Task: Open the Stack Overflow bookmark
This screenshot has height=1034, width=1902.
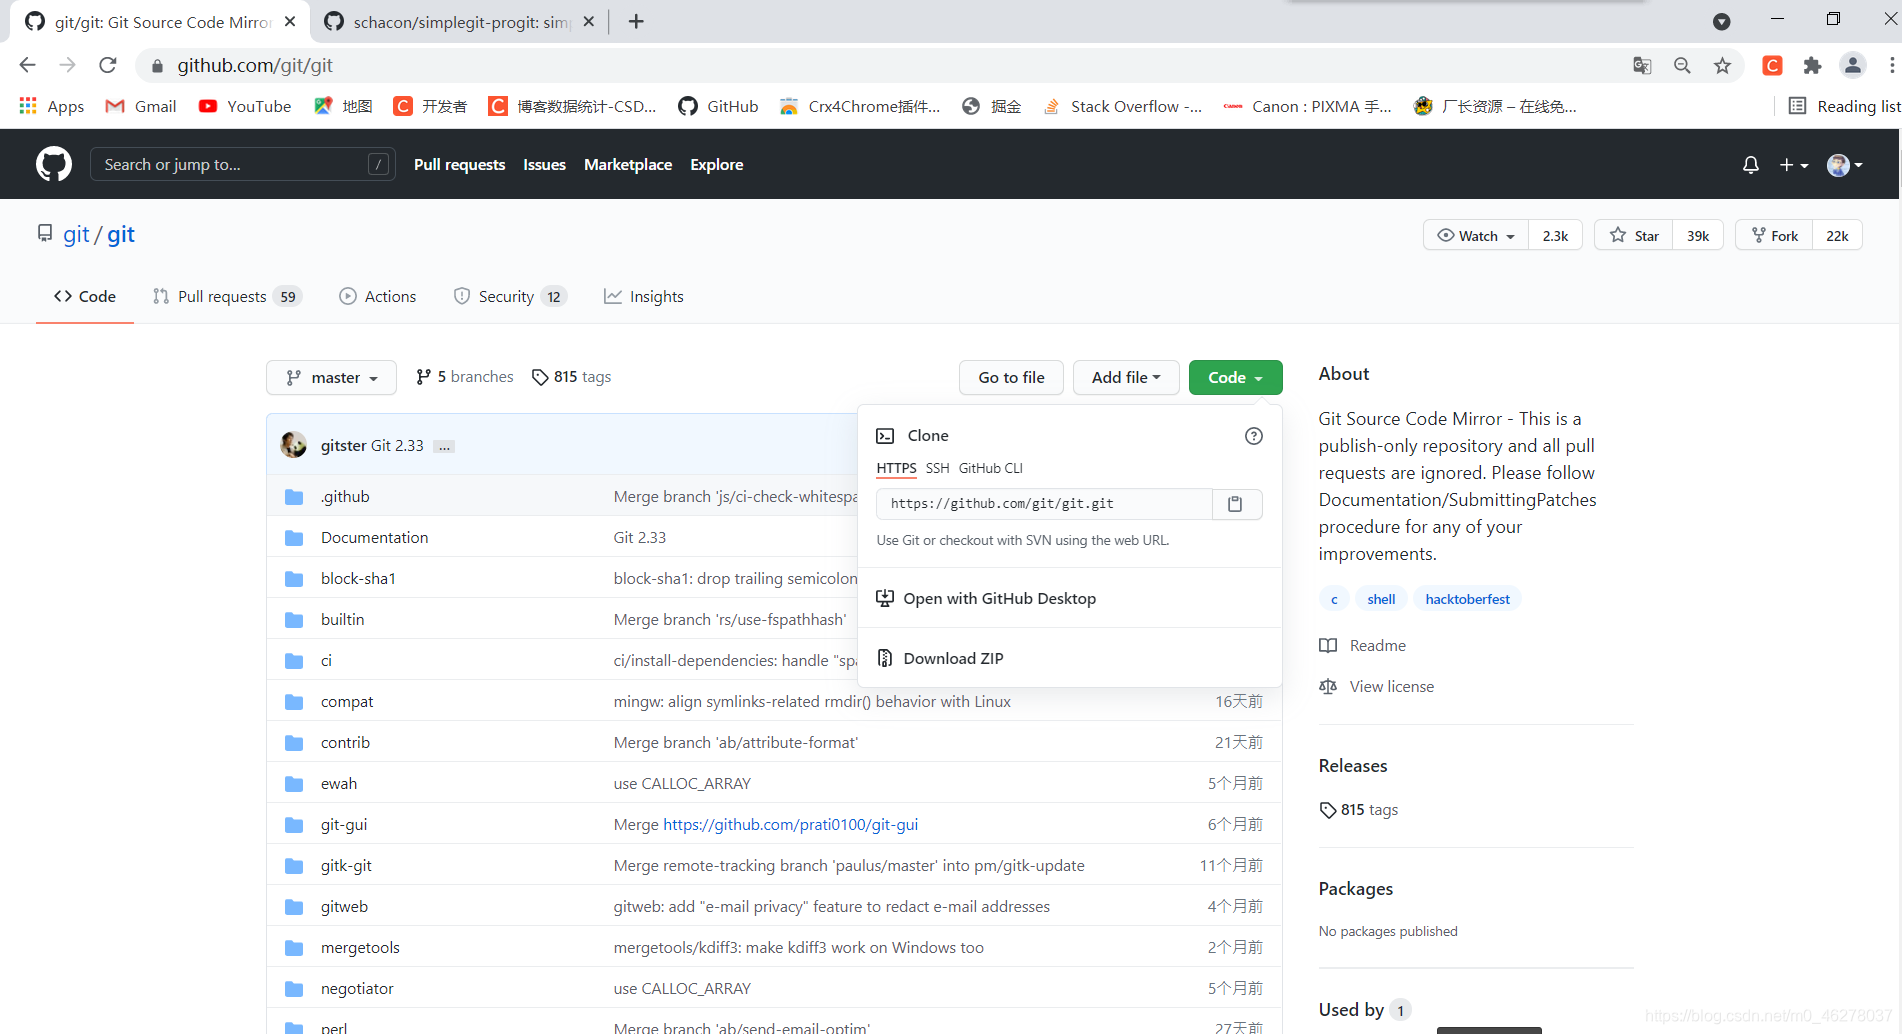Action: 1122,106
